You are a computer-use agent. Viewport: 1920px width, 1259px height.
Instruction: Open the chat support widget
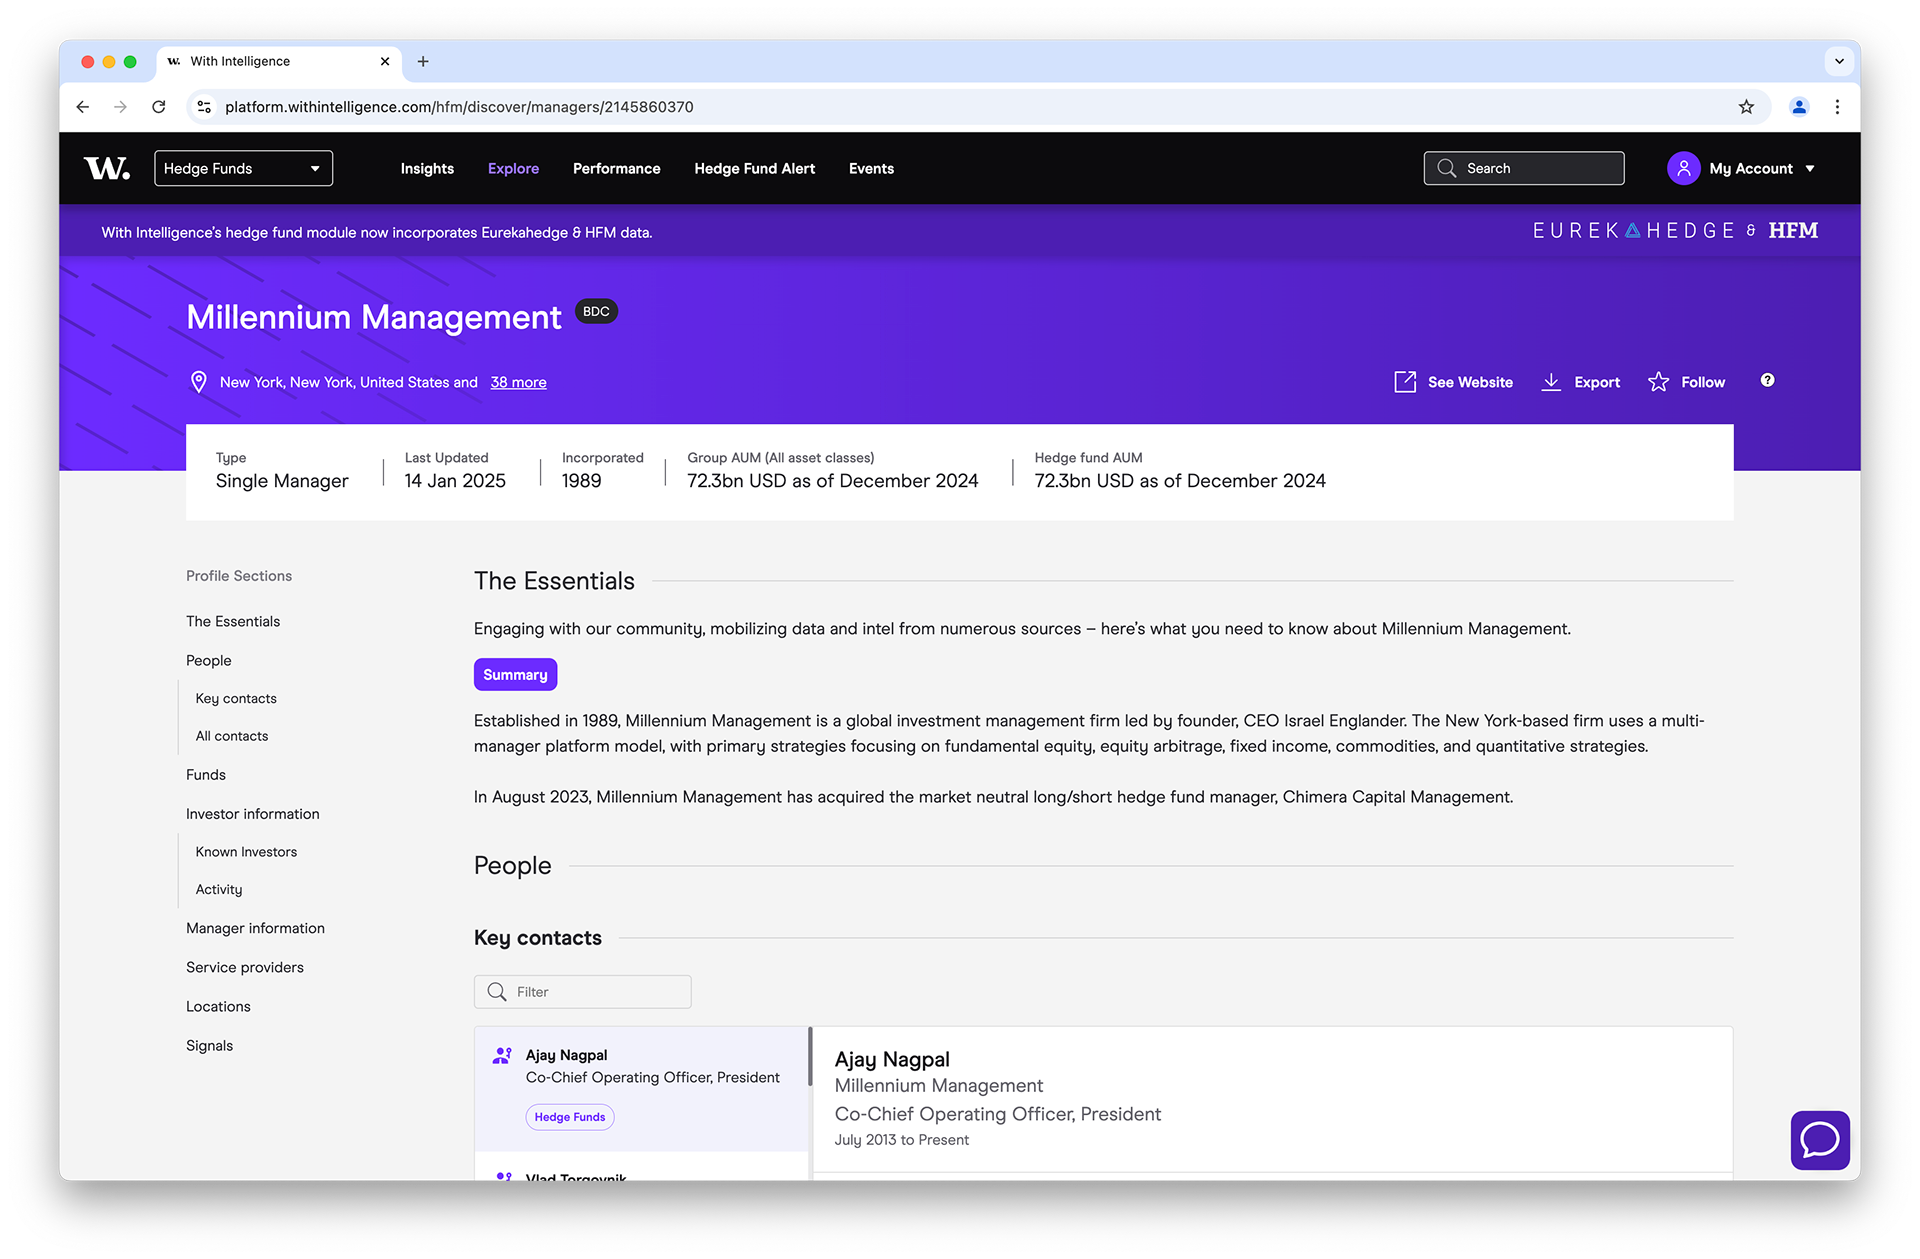[x=1819, y=1139]
